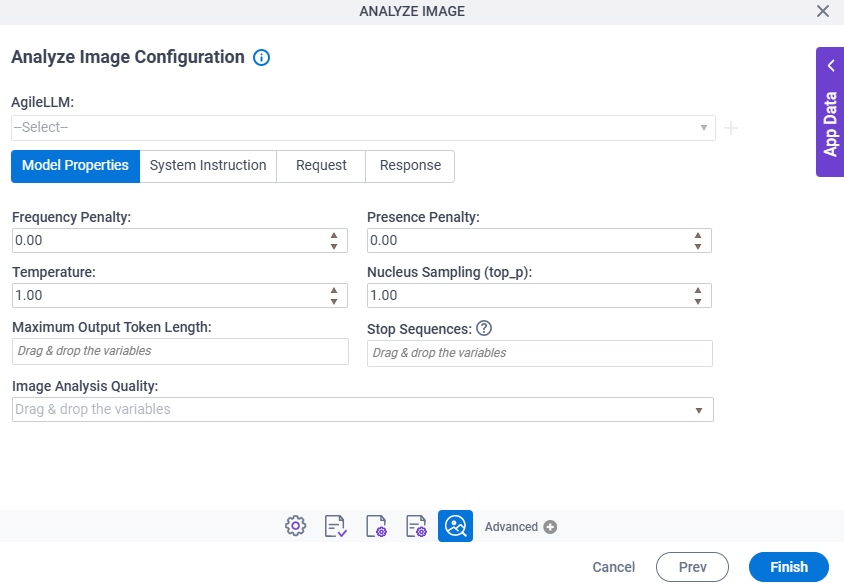Image resolution: width=844 pixels, height=584 pixels.
Task: Expand the Image Analysis Quality dropdown
Action: (x=363, y=410)
